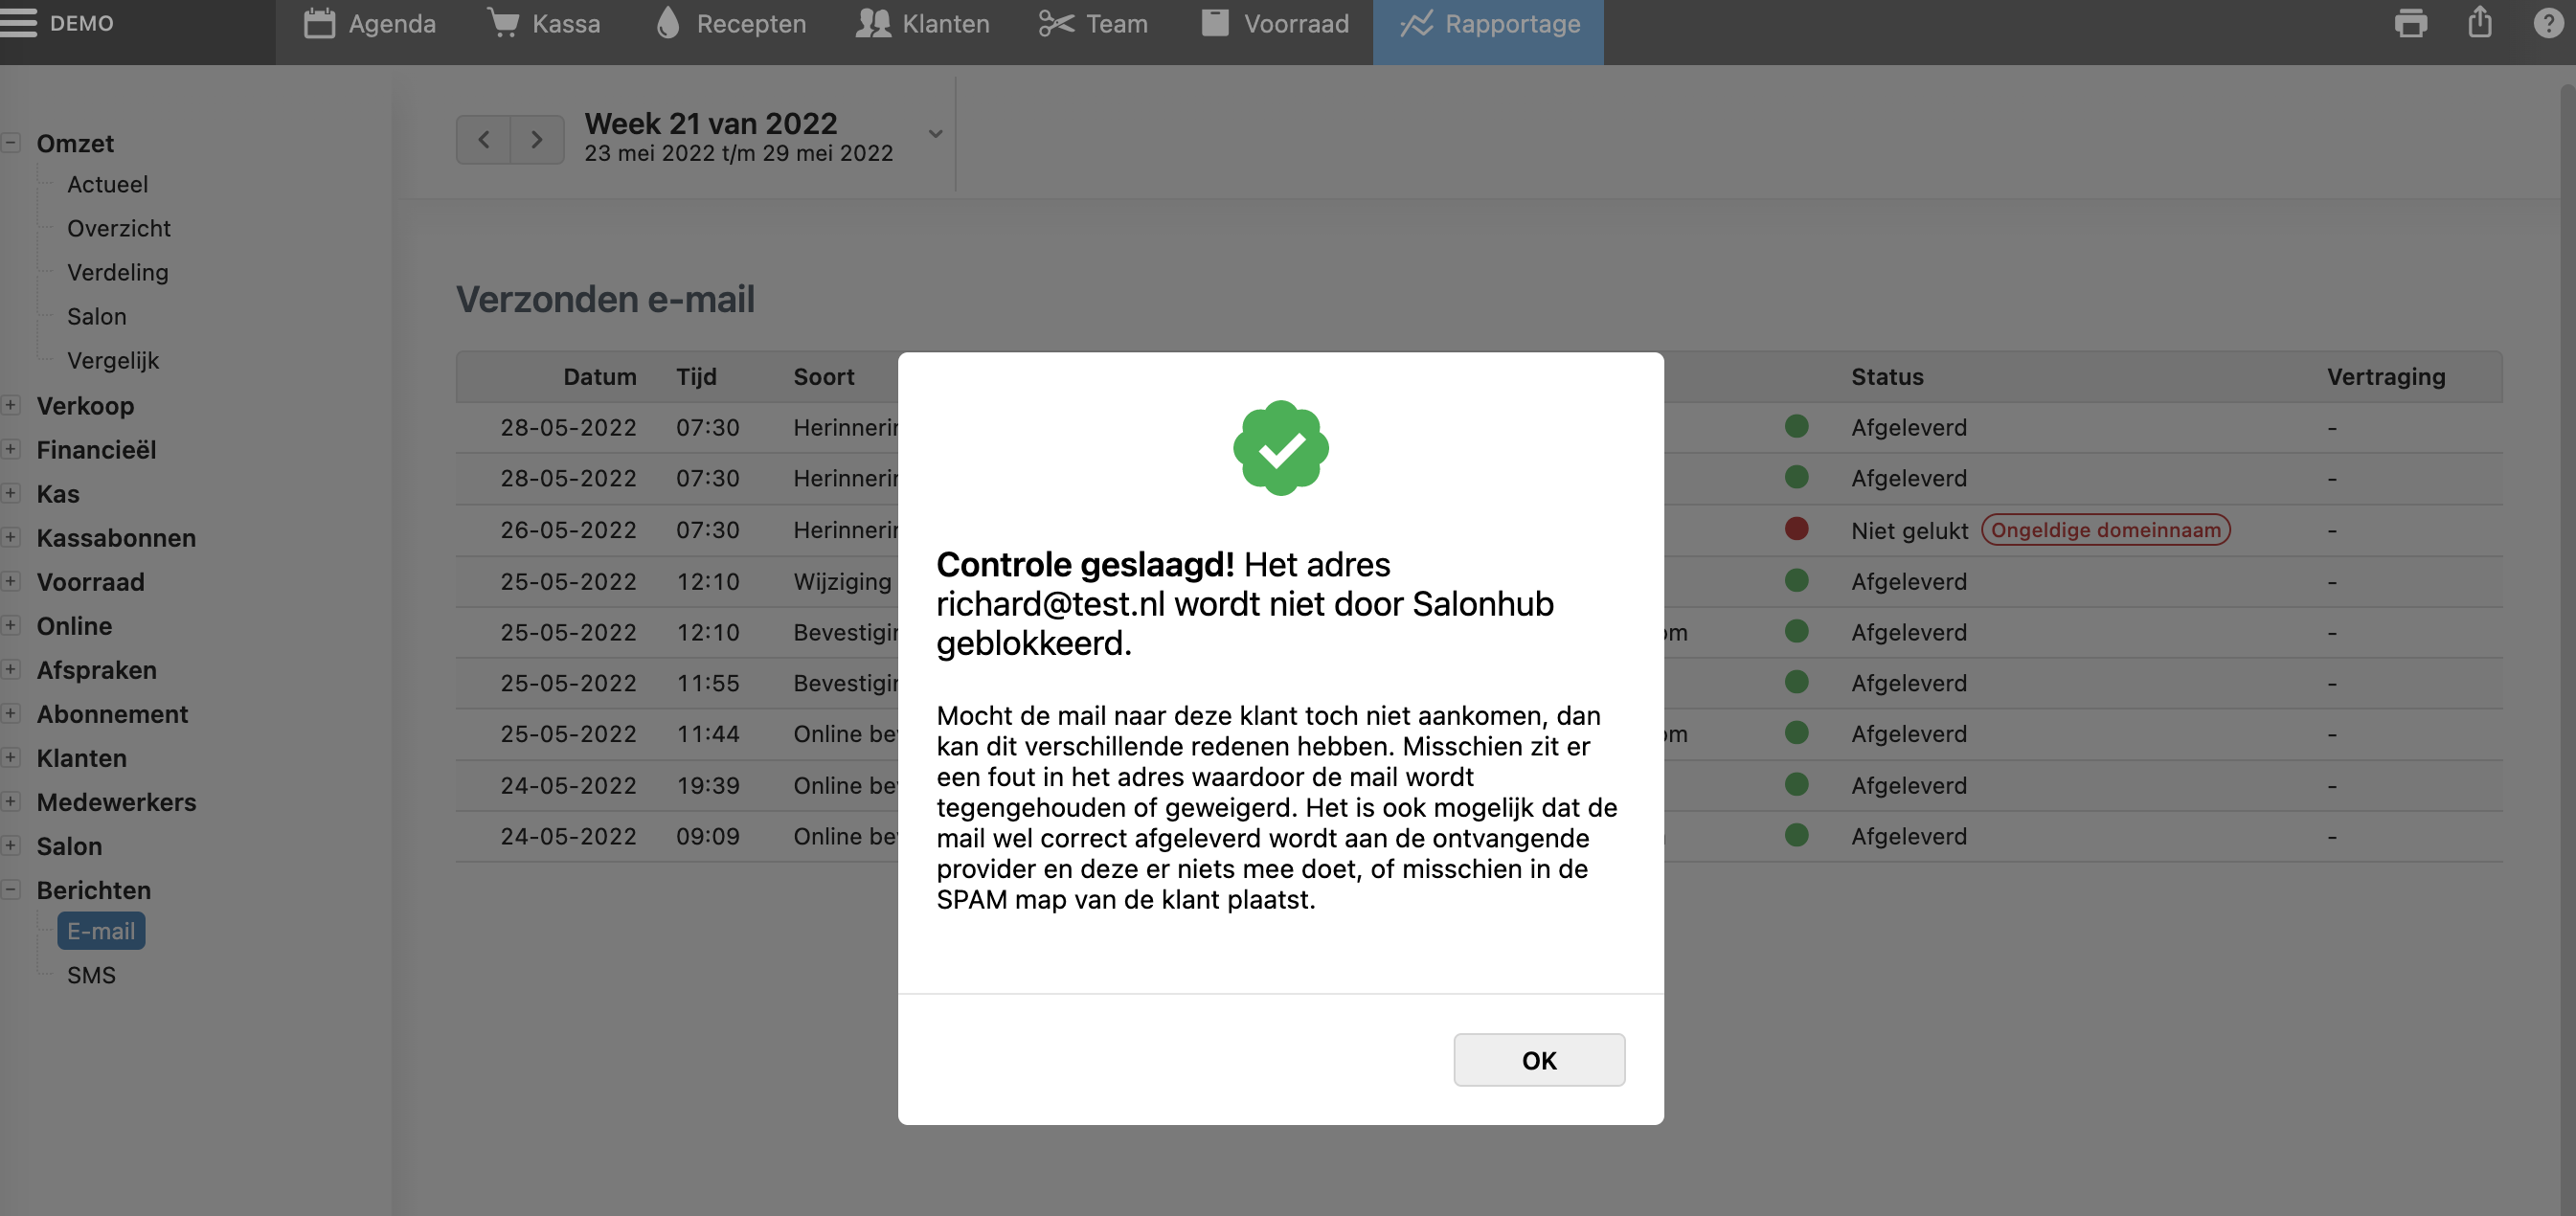This screenshot has width=2576, height=1216.
Task: Collapse the Omzet tree section
Action: pos(11,143)
